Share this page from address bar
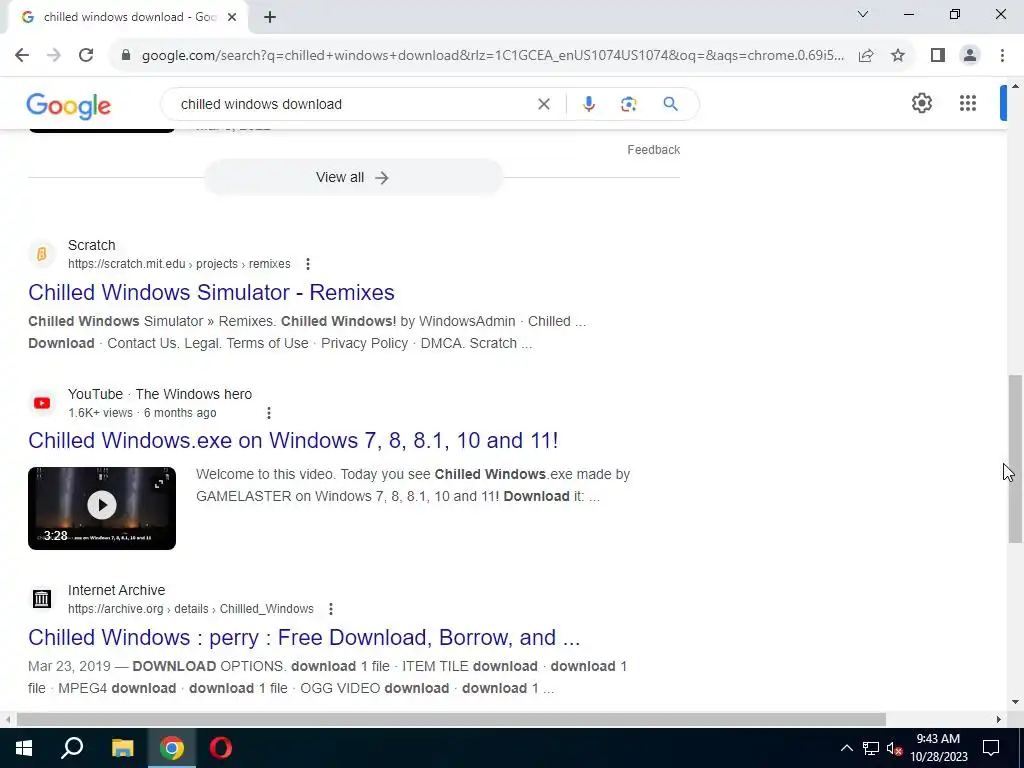 (x=866, y=56)
